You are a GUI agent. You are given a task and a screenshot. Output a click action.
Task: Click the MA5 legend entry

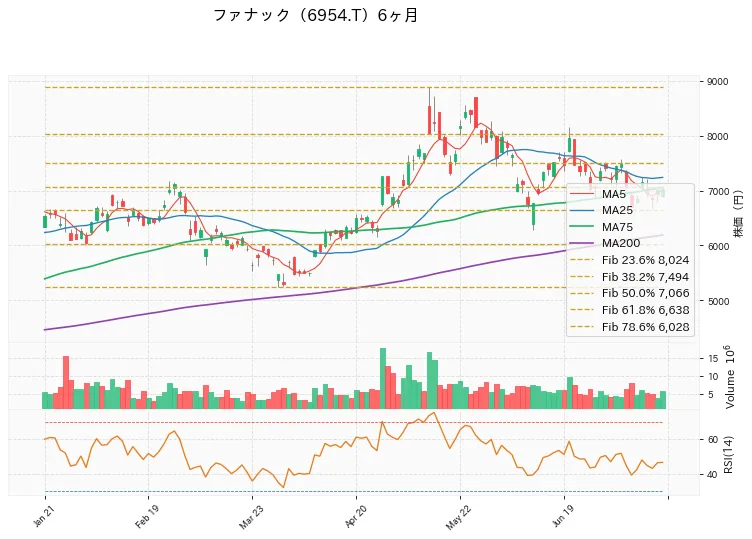tap(598, 194)
